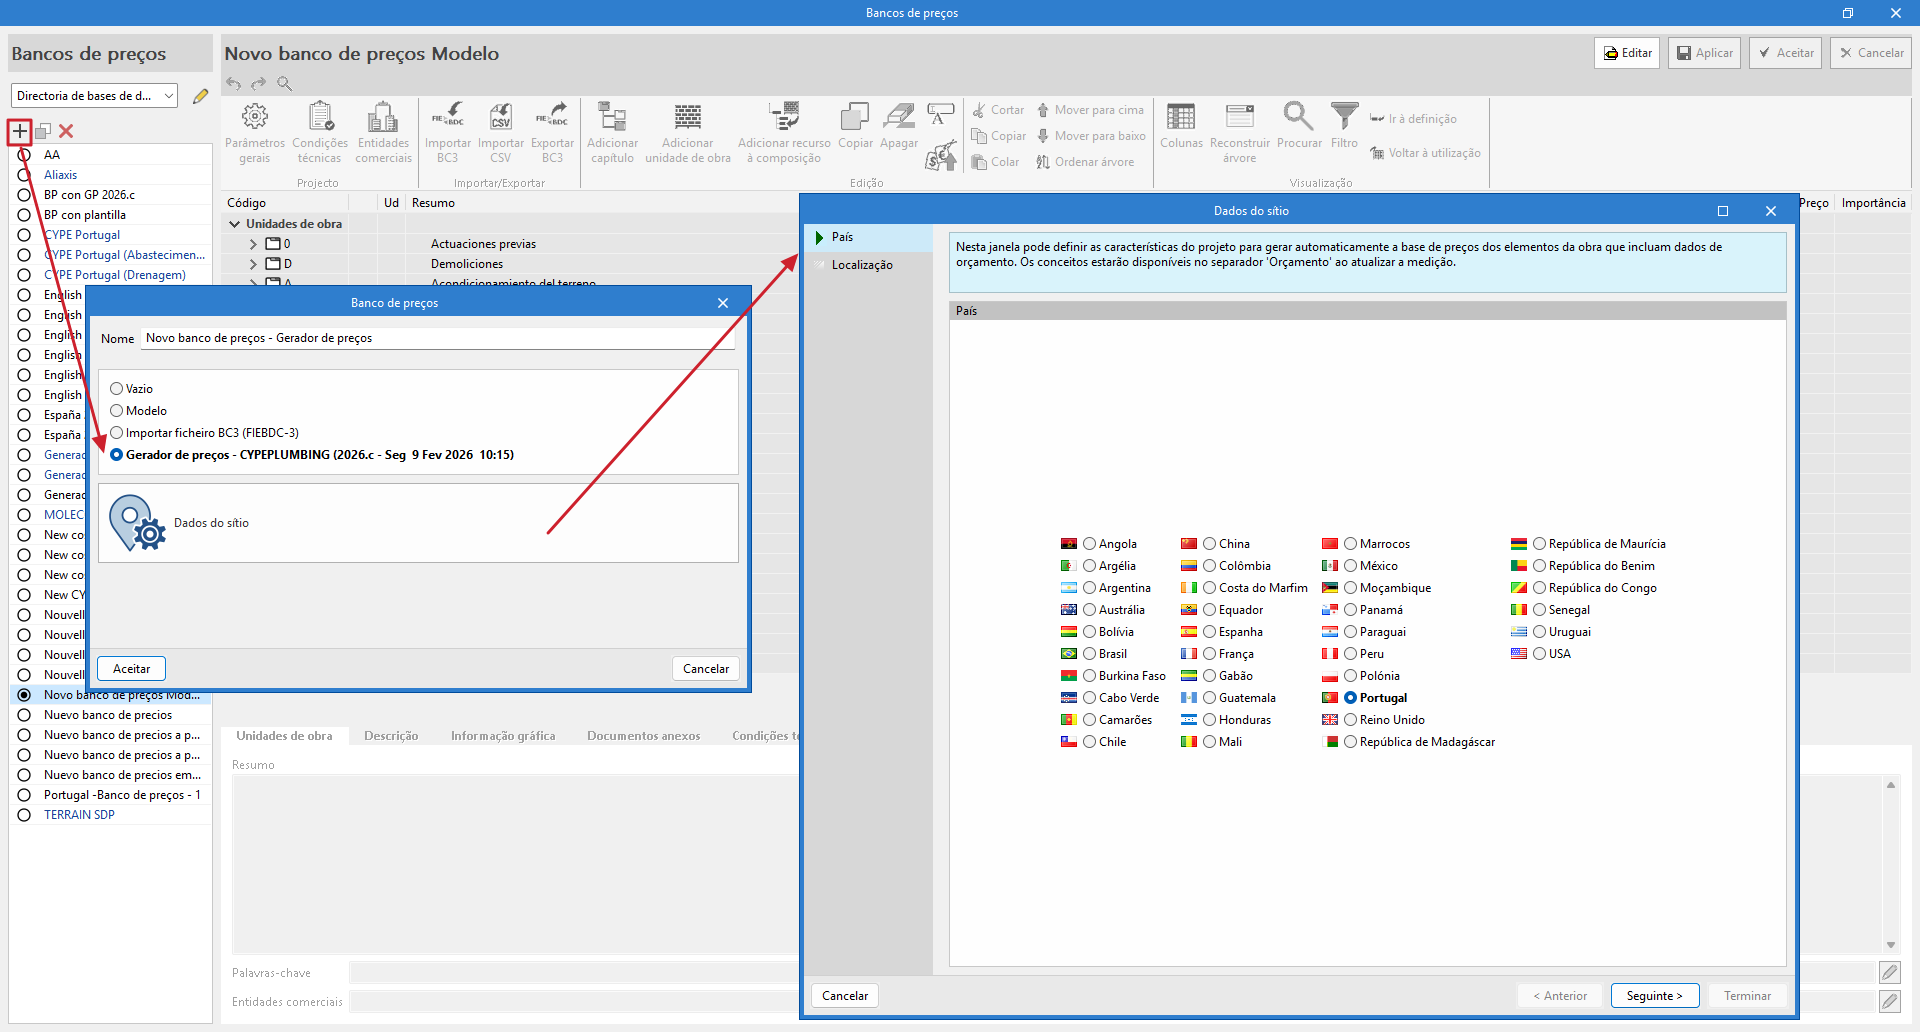Click Aceitar in Banco de preços dialog

coord(131,669)
